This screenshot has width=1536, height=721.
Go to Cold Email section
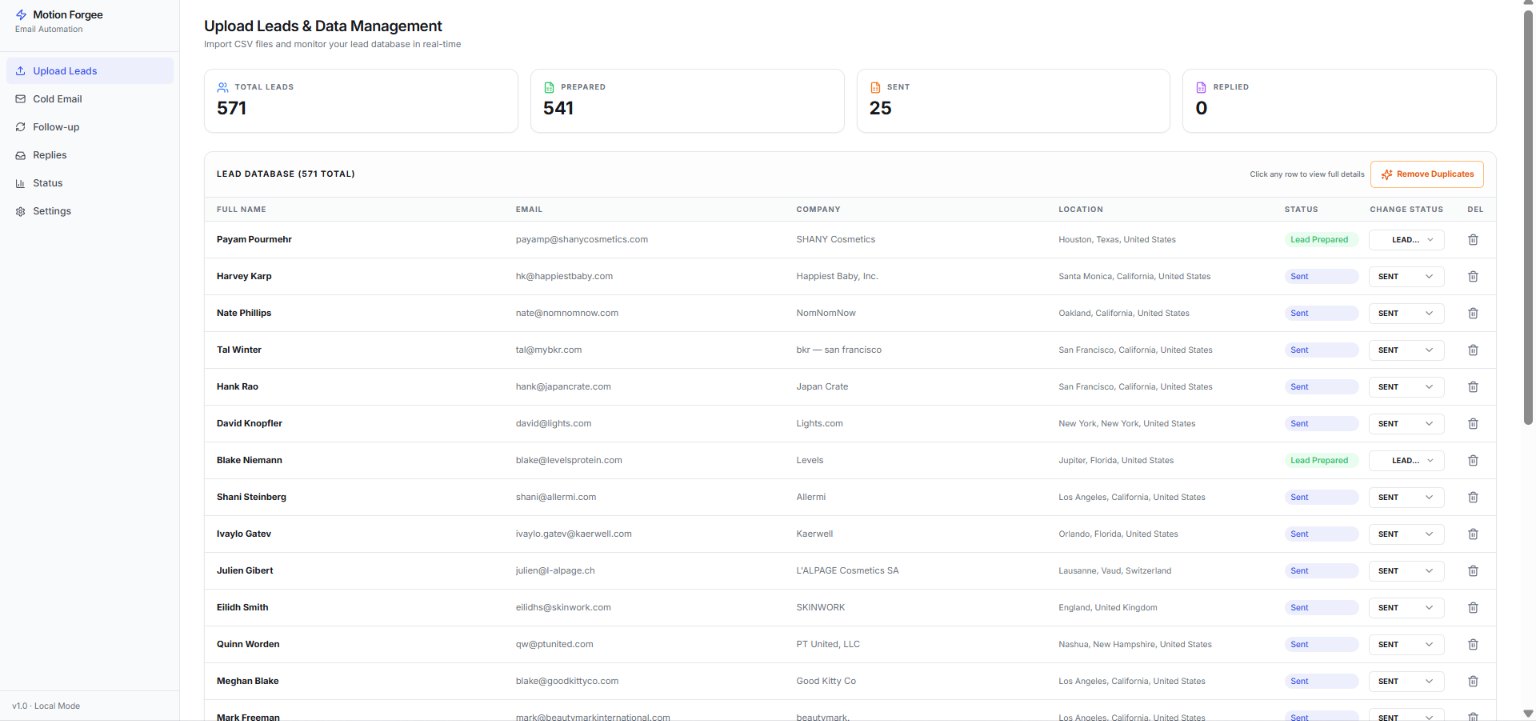pos(90,99)
